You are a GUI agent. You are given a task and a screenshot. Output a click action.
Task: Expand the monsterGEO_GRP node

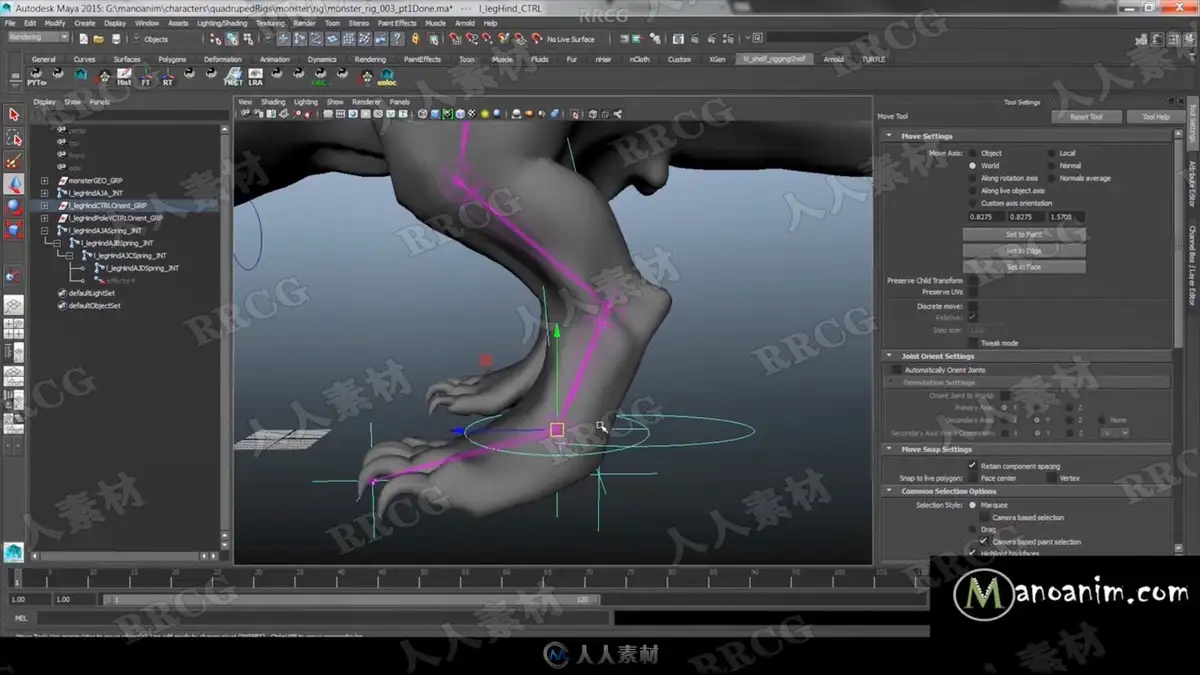pyautogui.click(x=44, y=181)
